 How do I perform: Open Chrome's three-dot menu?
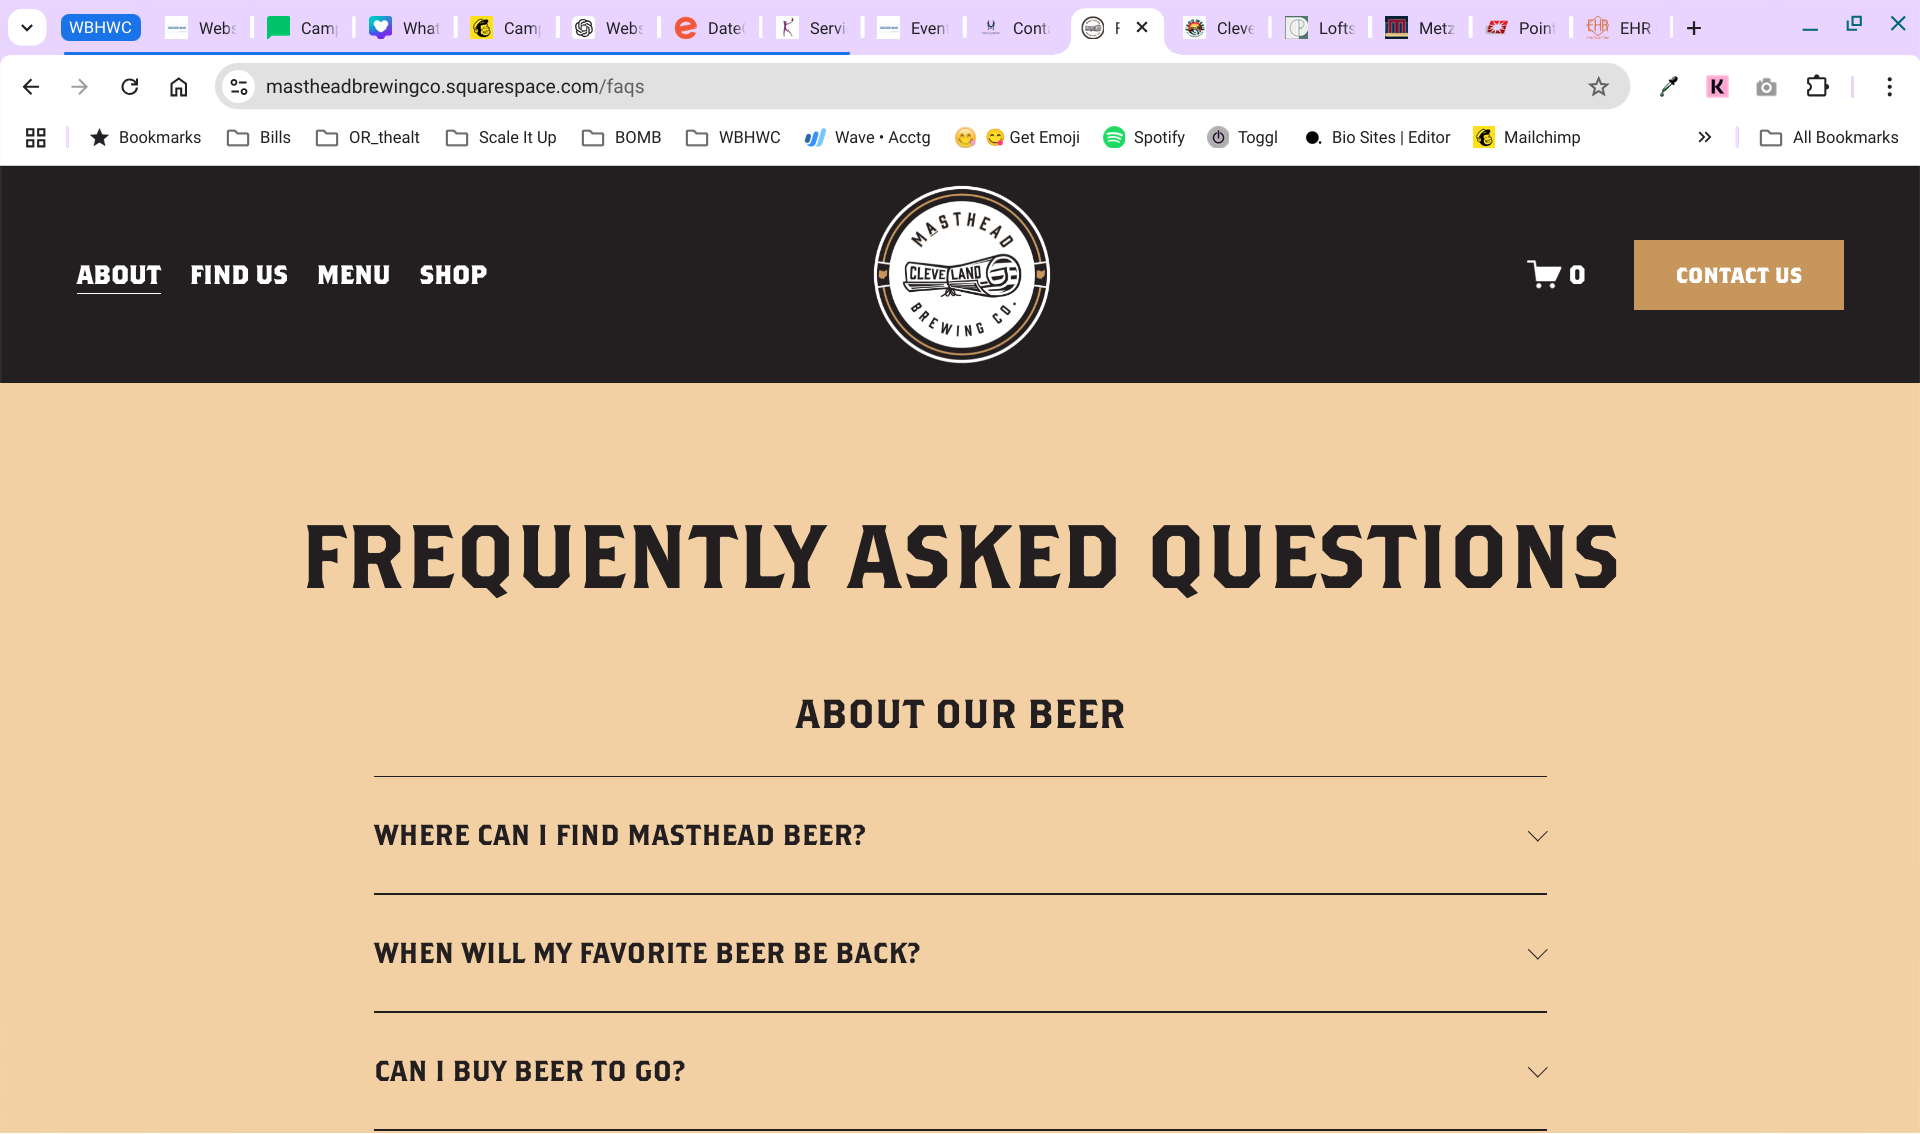pyautogui.click(x=1889, y=87)
